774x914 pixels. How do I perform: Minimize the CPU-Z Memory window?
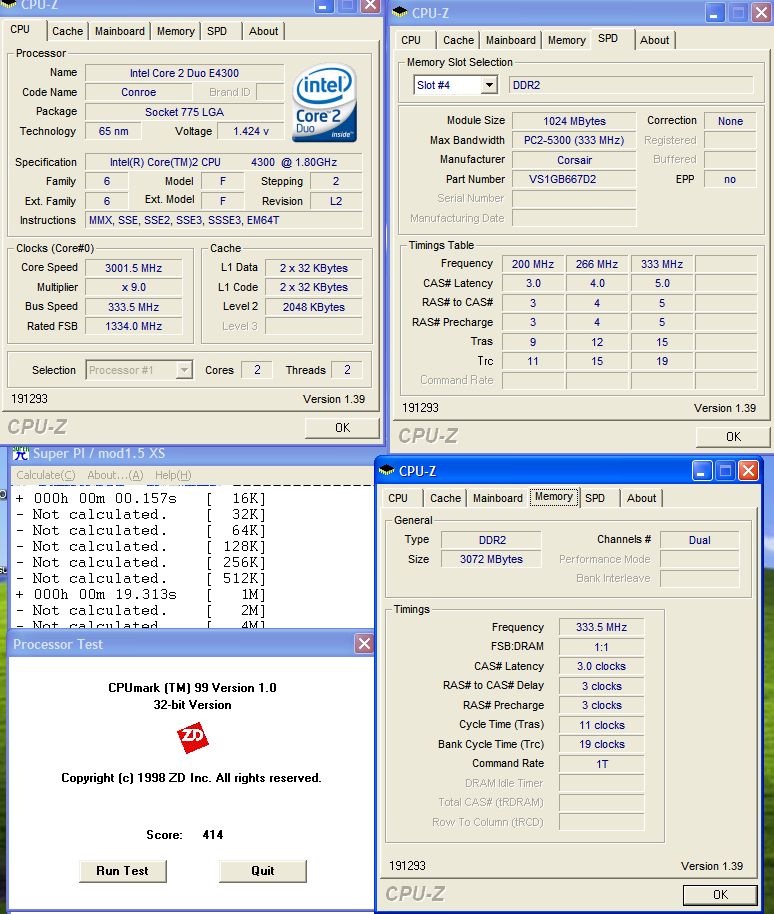point(702,470)
